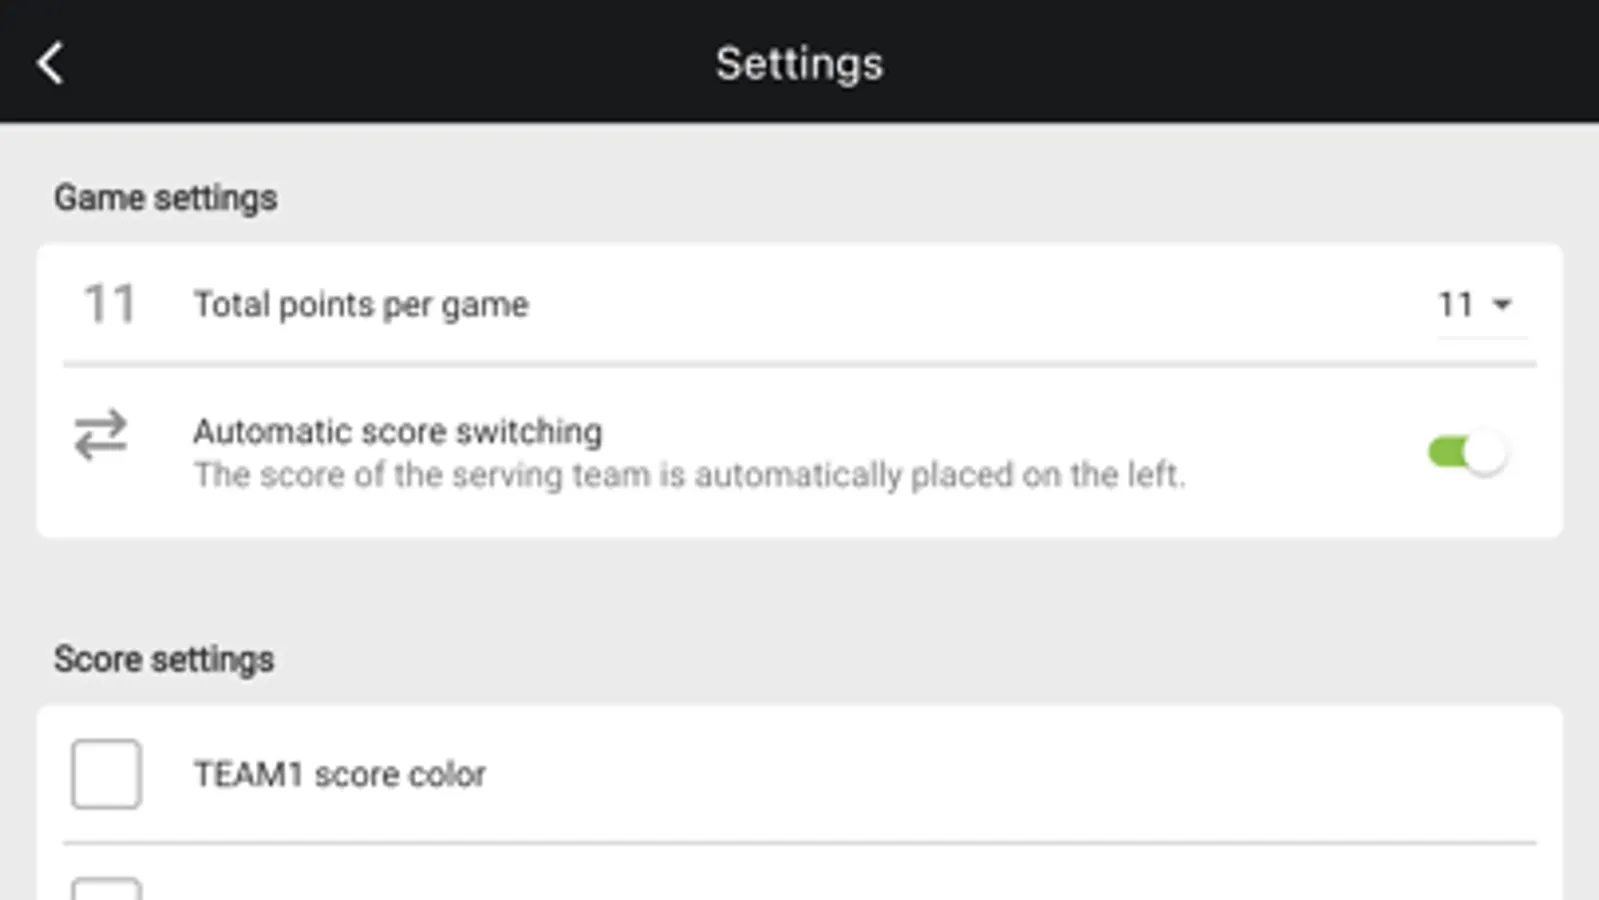
Task: Toggle off automatic score switching
Action: tap(1467, 453)
